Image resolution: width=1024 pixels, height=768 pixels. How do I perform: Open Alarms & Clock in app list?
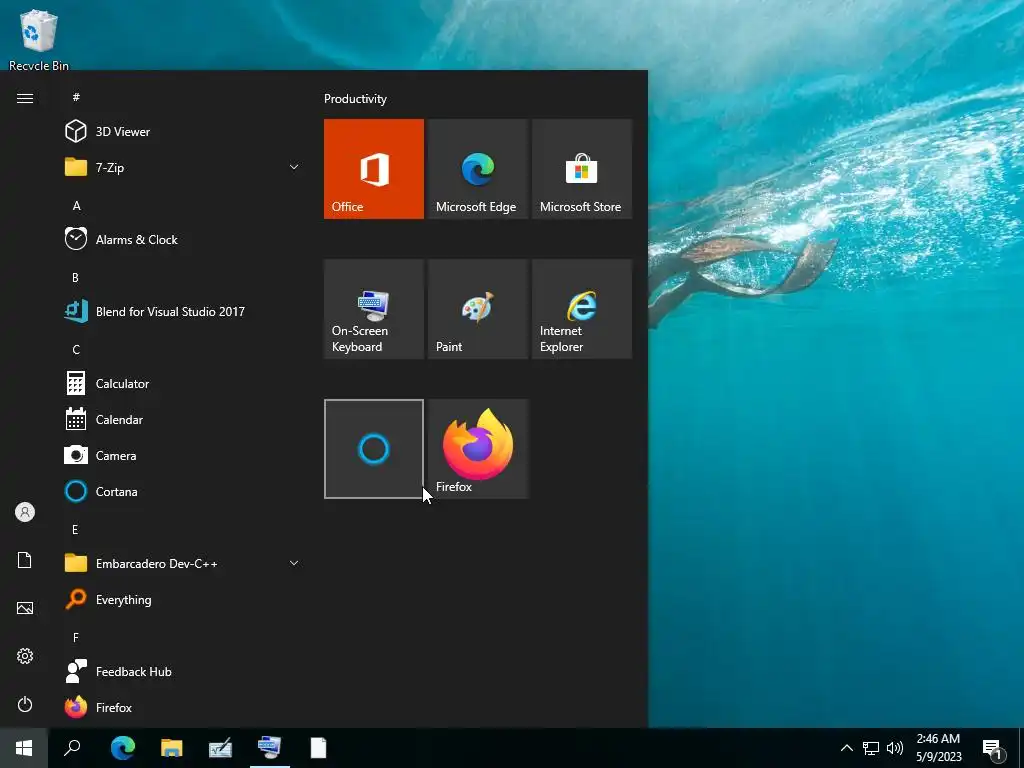[182, 240]
